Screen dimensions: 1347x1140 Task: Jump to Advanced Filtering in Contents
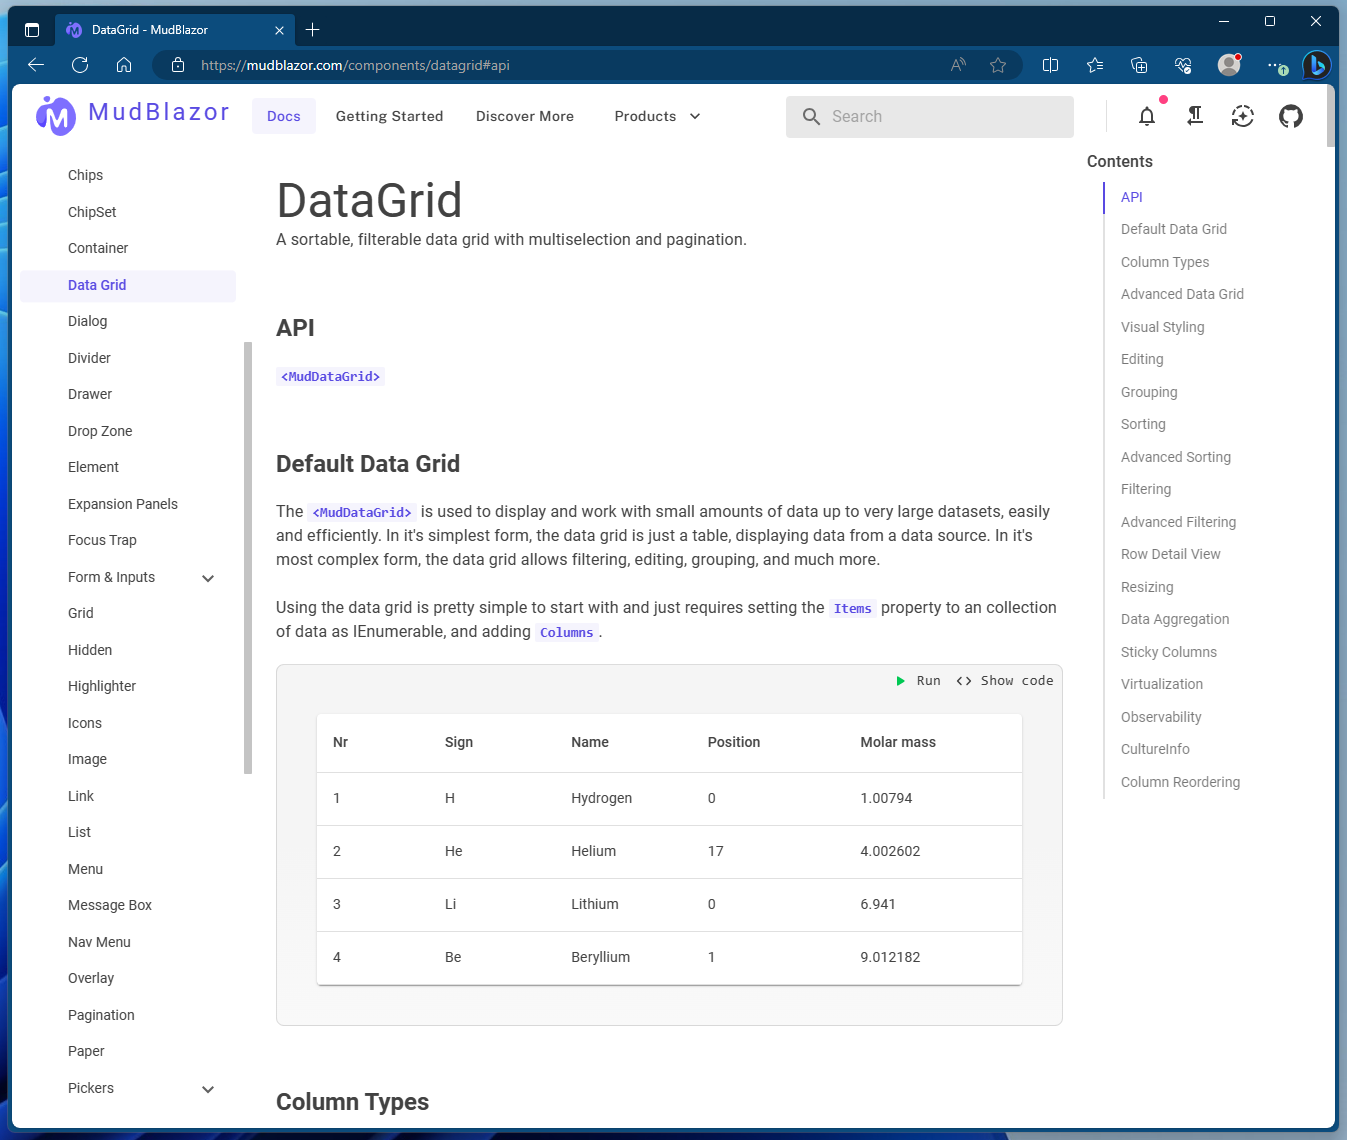point(1178,521)
